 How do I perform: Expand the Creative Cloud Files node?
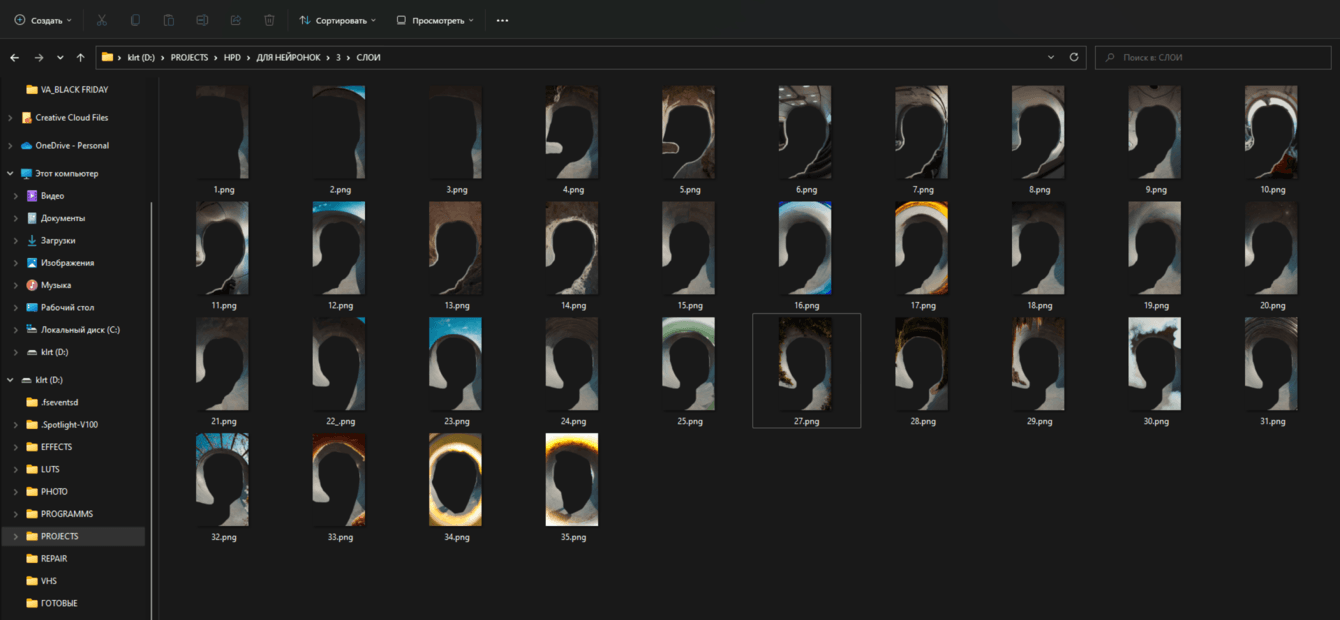click(11, 118)
